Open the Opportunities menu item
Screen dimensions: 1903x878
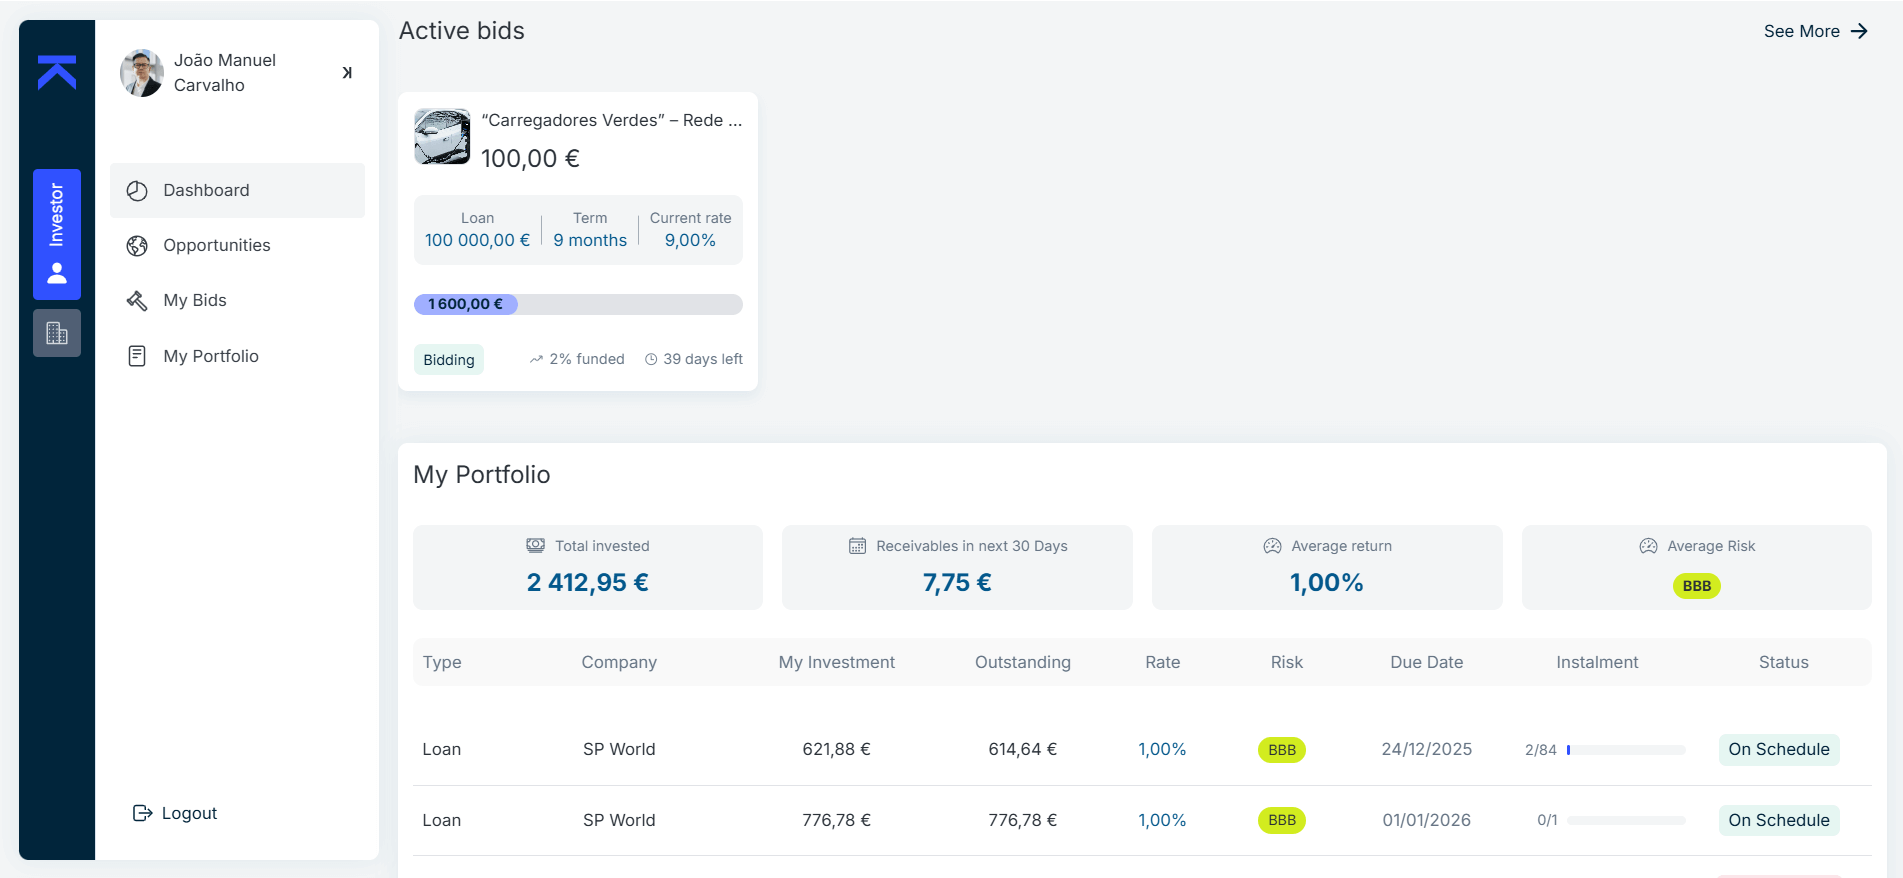(217, 246)
